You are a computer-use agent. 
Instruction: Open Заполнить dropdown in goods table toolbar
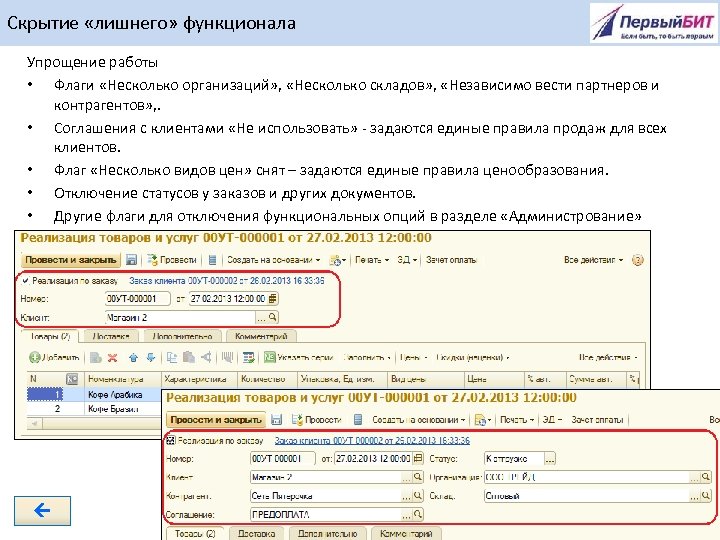point(366,357)
